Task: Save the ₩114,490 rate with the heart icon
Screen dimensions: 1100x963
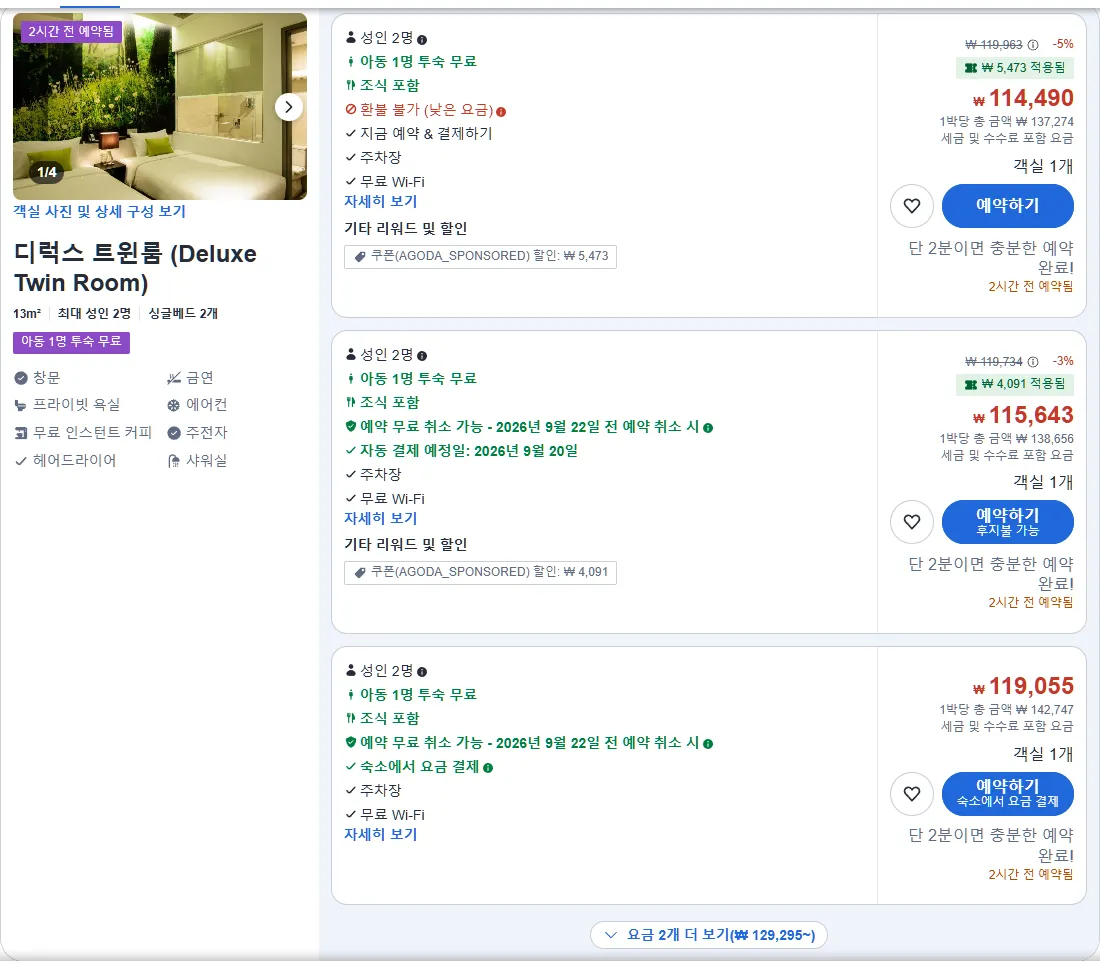Action: pyautogui.click(x=911, y=206)
